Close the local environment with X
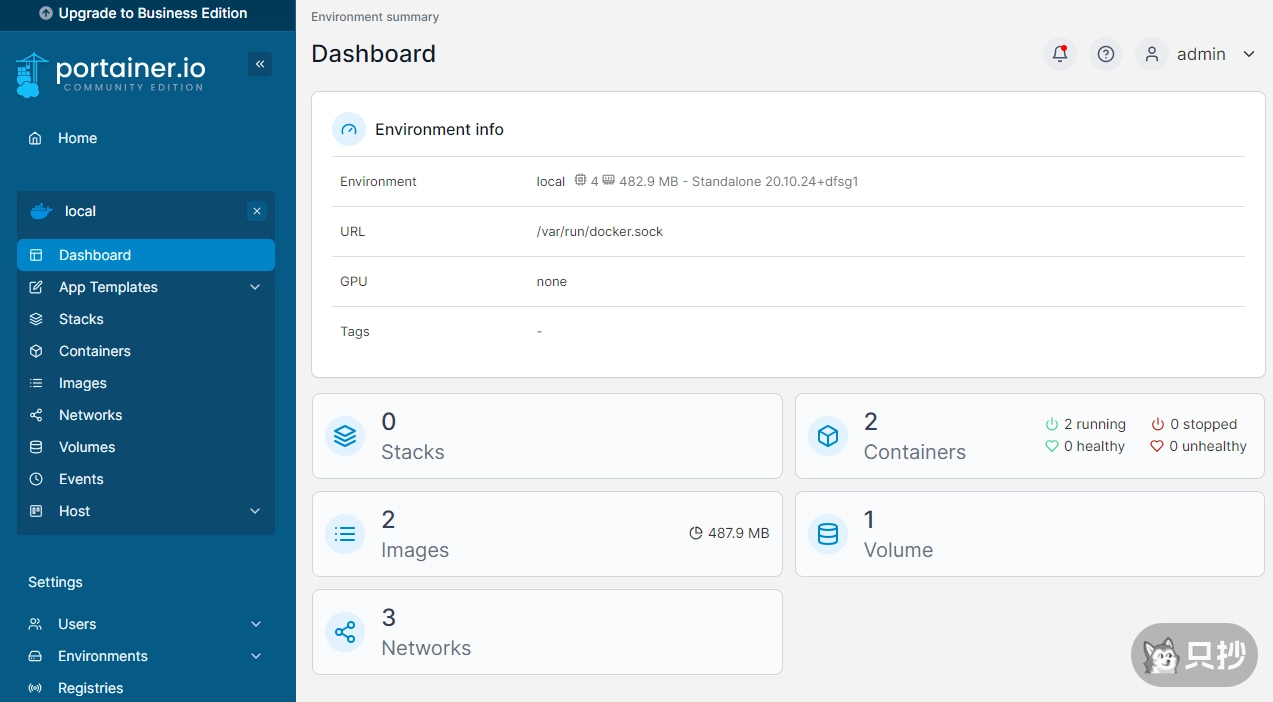The height and width of the screenshot is (702, 1273). (x=257, y=211)
